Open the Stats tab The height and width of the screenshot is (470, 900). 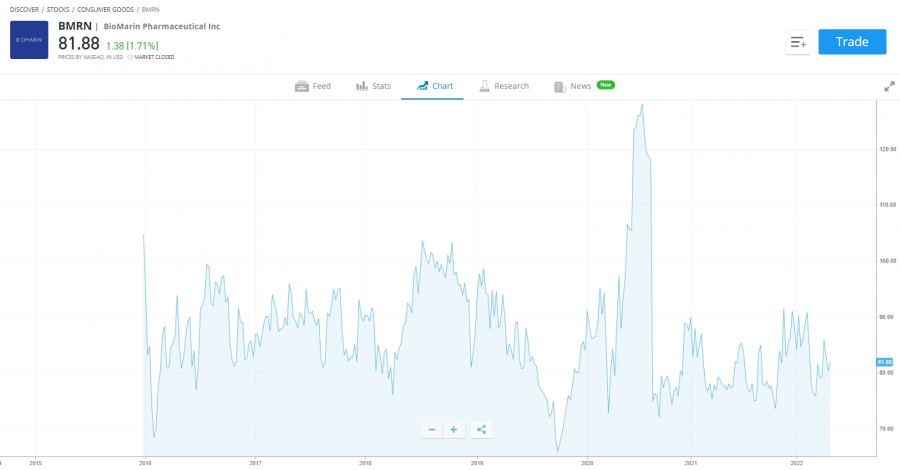[x=374, y=86]
